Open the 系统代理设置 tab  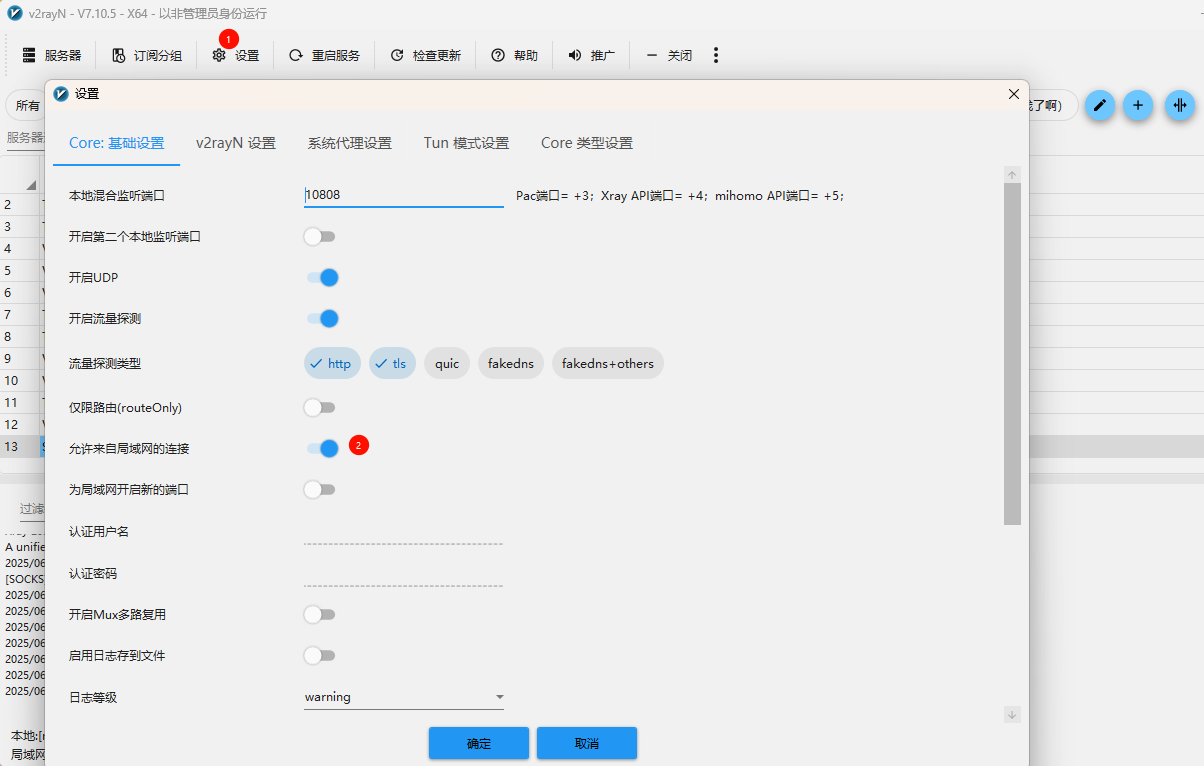coord(349,143)
